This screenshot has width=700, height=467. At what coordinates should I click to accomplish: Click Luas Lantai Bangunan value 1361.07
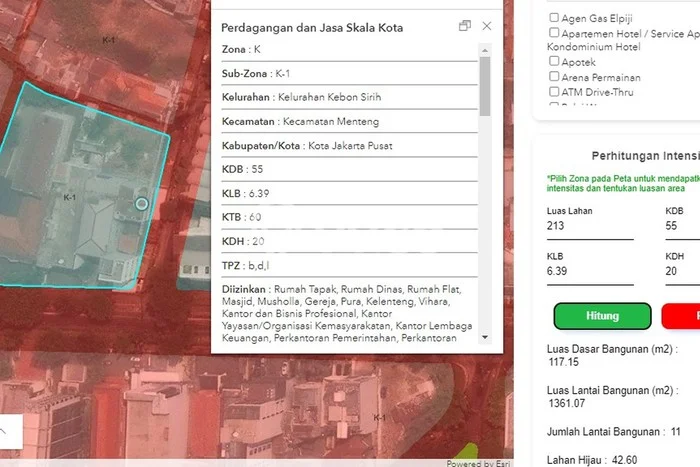coord(567,404)
